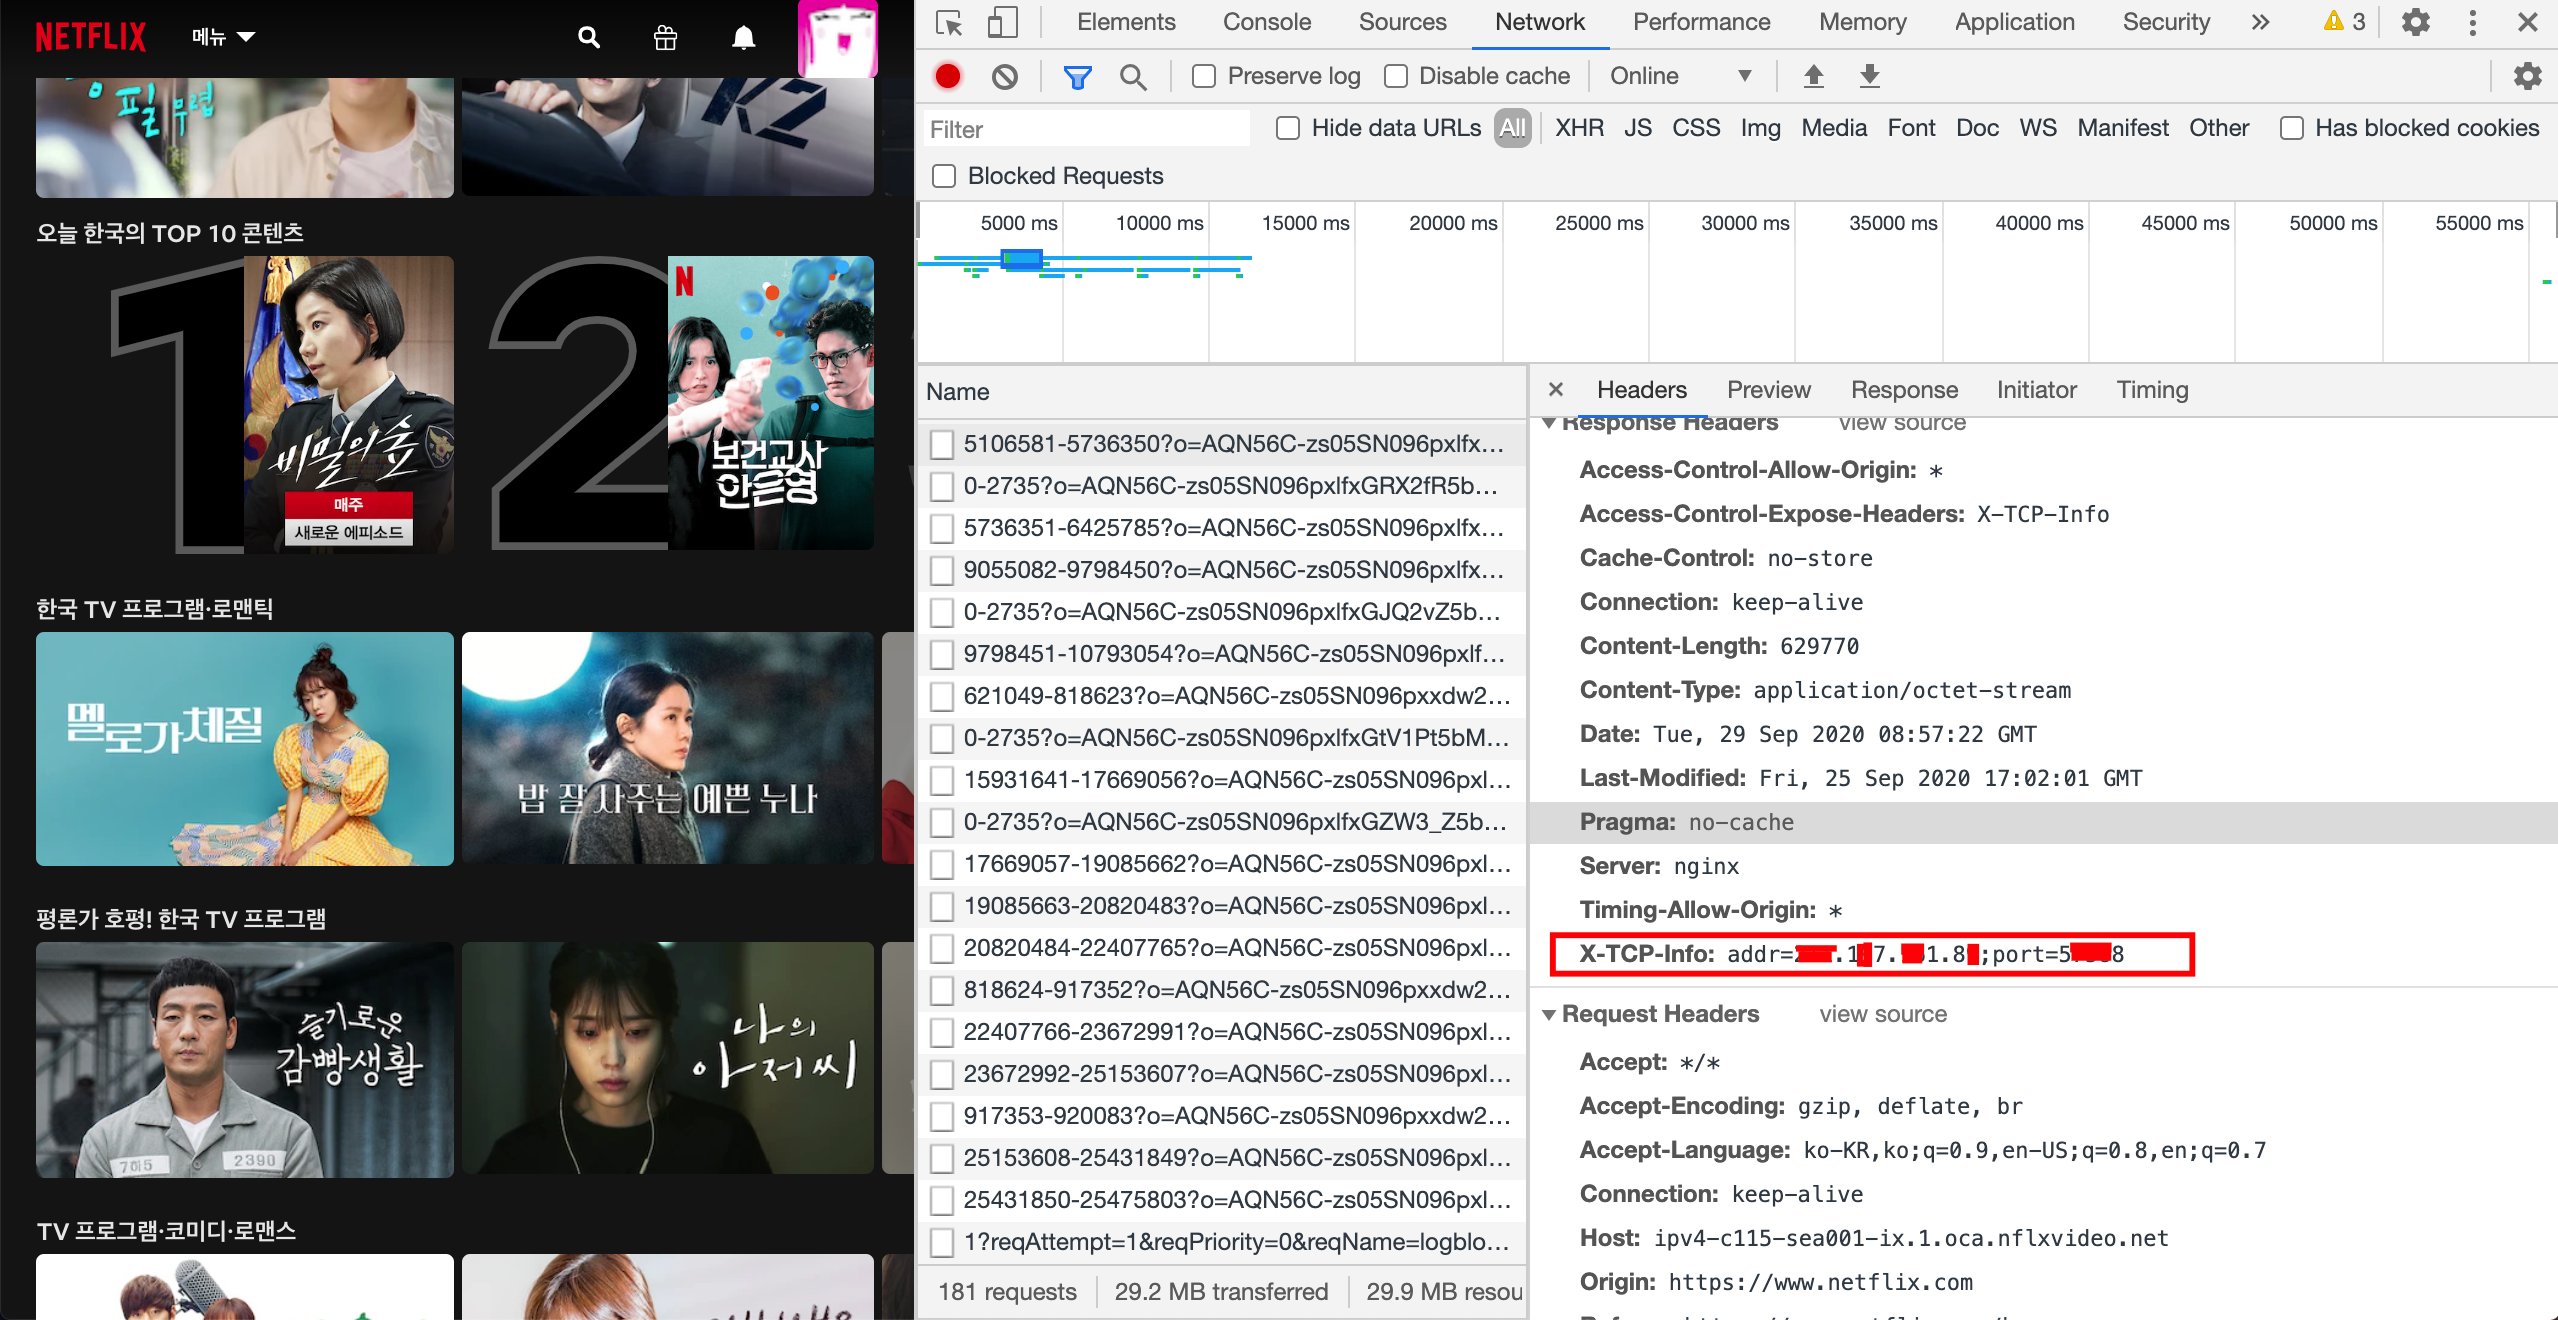Screen dimensions: 2558x1320
Task: Click the export HAR download icon
Action: click(1869, 76)
